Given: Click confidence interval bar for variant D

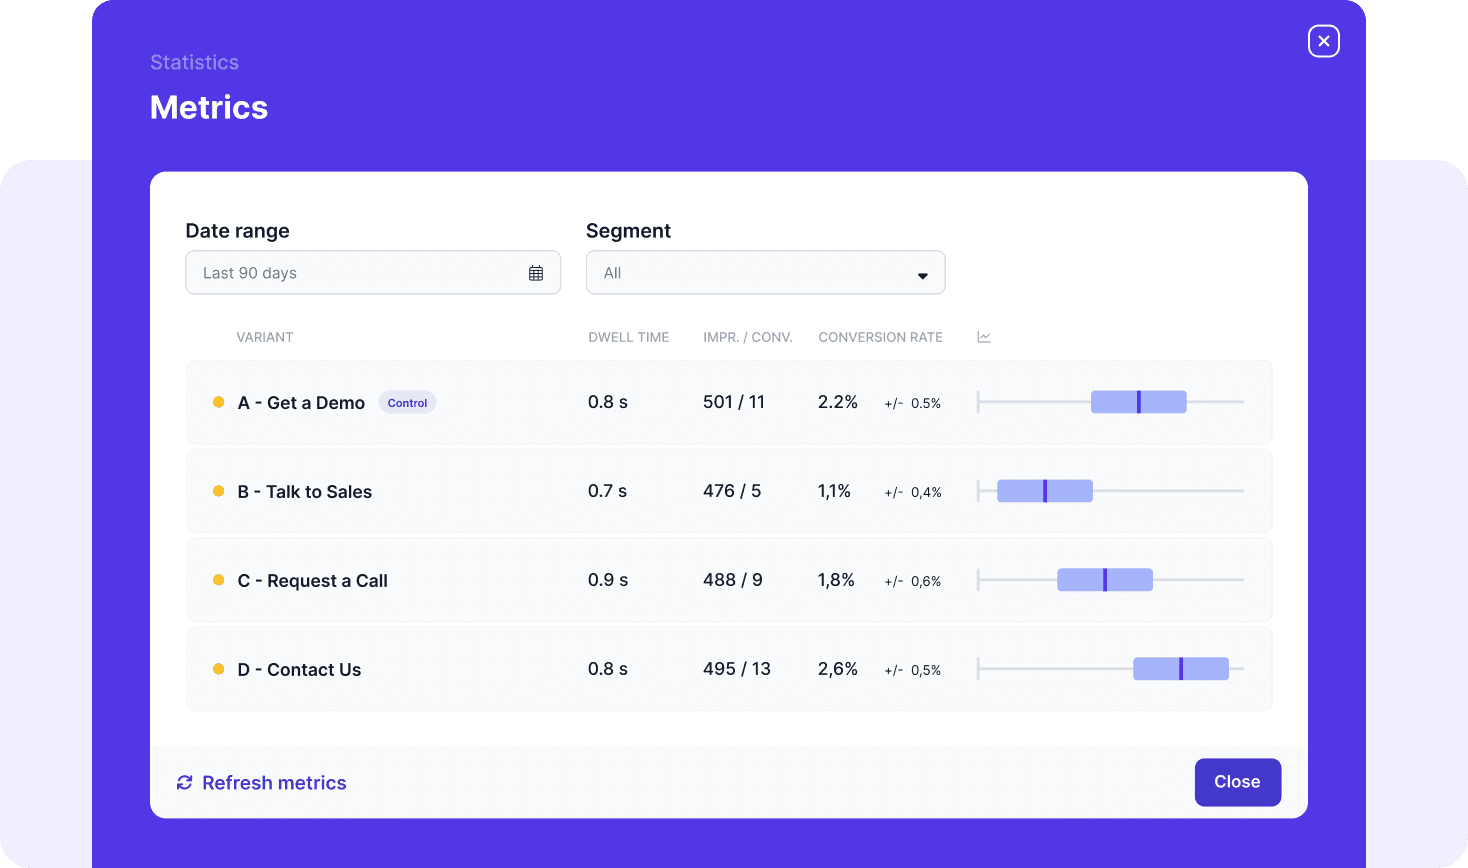Looking at the screenshot, I should tap(1181, 669).
